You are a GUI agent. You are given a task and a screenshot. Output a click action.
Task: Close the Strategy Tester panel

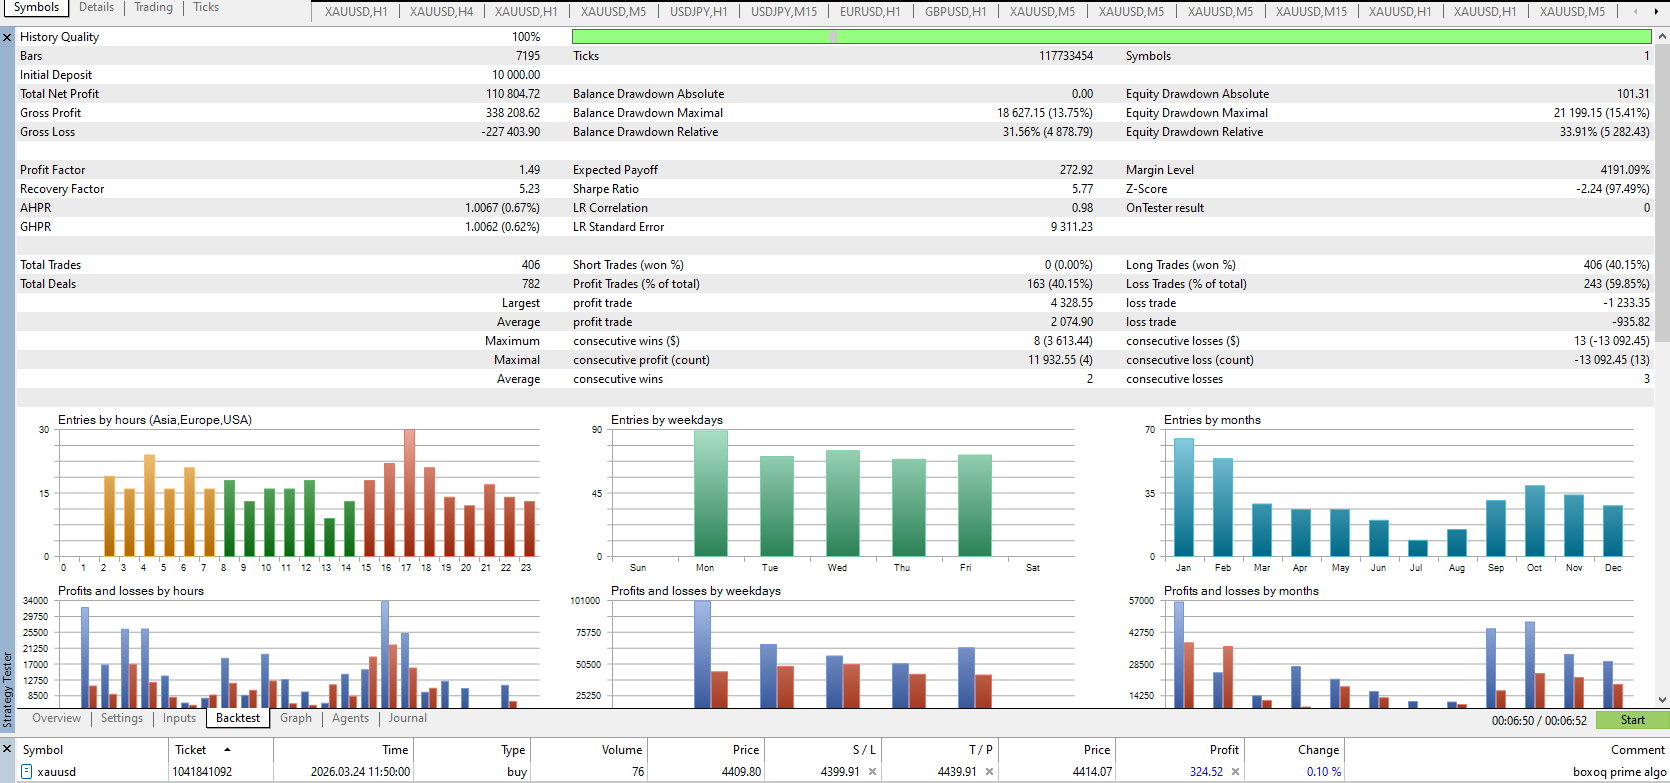[8, 37]
